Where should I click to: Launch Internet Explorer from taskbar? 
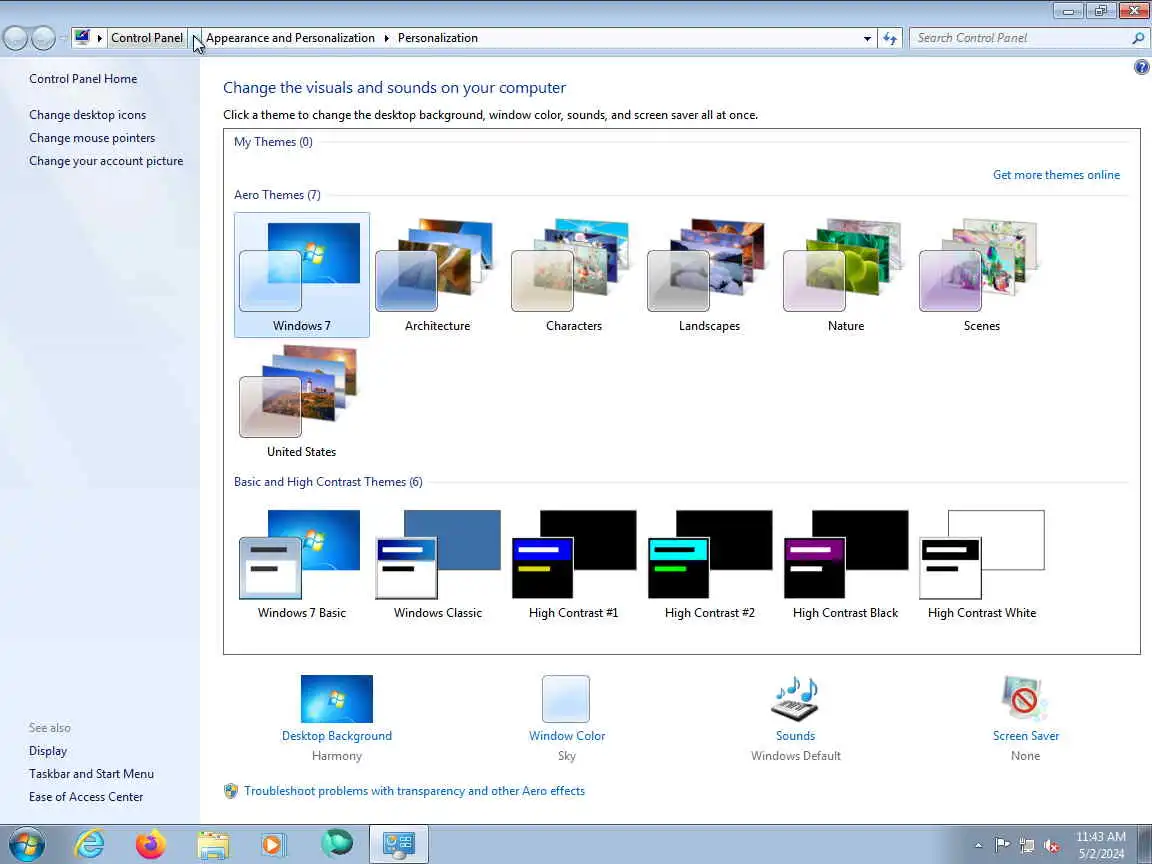coord(89,844)
